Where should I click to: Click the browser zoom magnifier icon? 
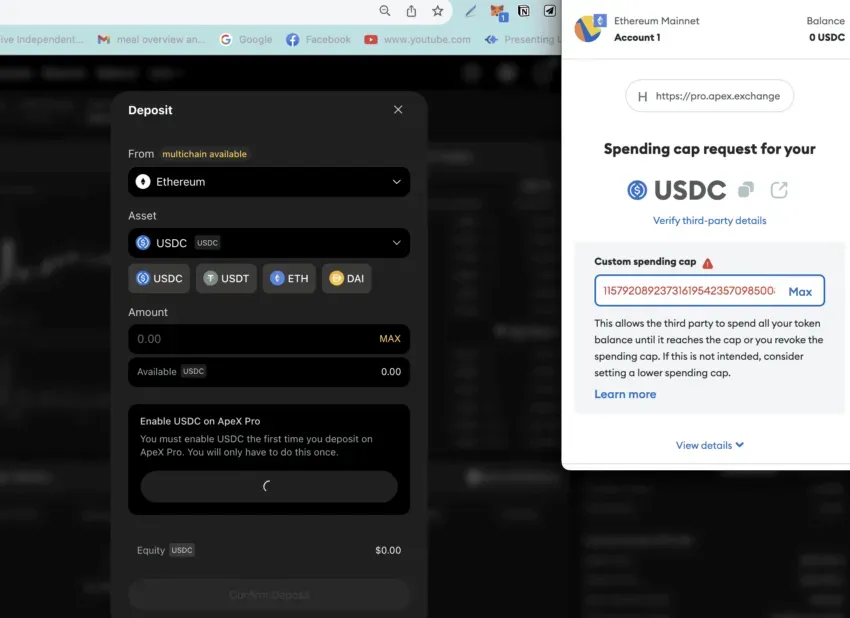coord(384,11)
